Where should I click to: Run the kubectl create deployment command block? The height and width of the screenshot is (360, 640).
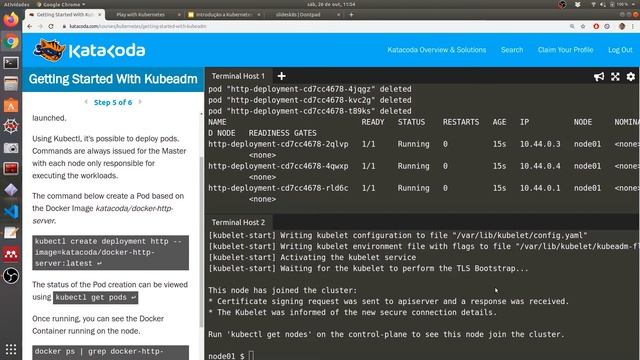(x=111, y=253)
